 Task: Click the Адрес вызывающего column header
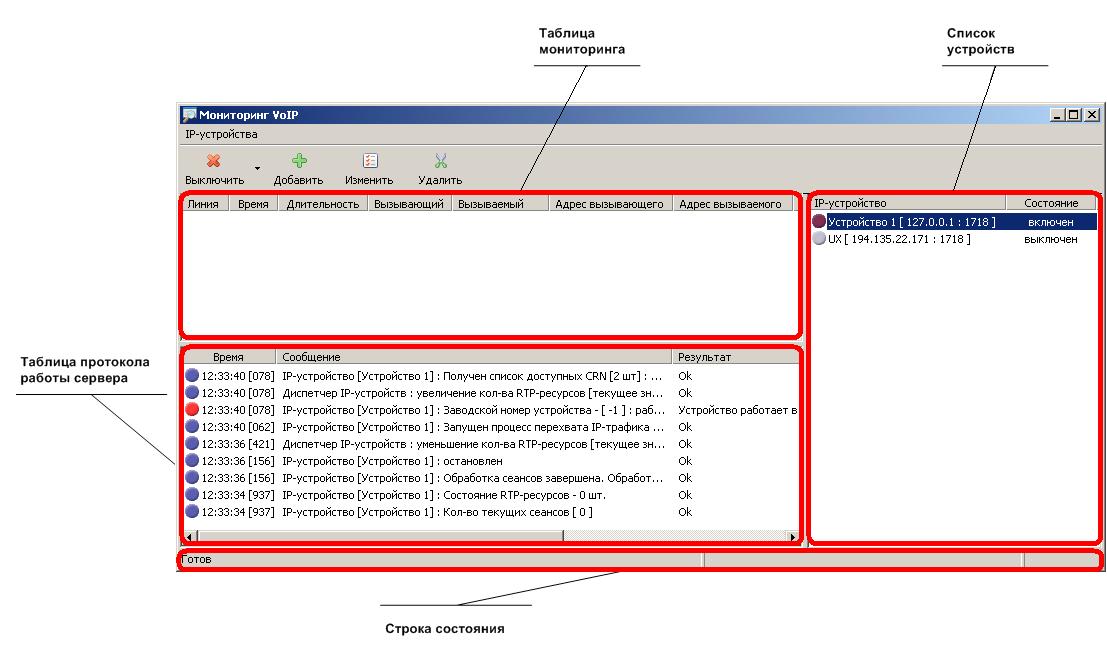(609, 204)
